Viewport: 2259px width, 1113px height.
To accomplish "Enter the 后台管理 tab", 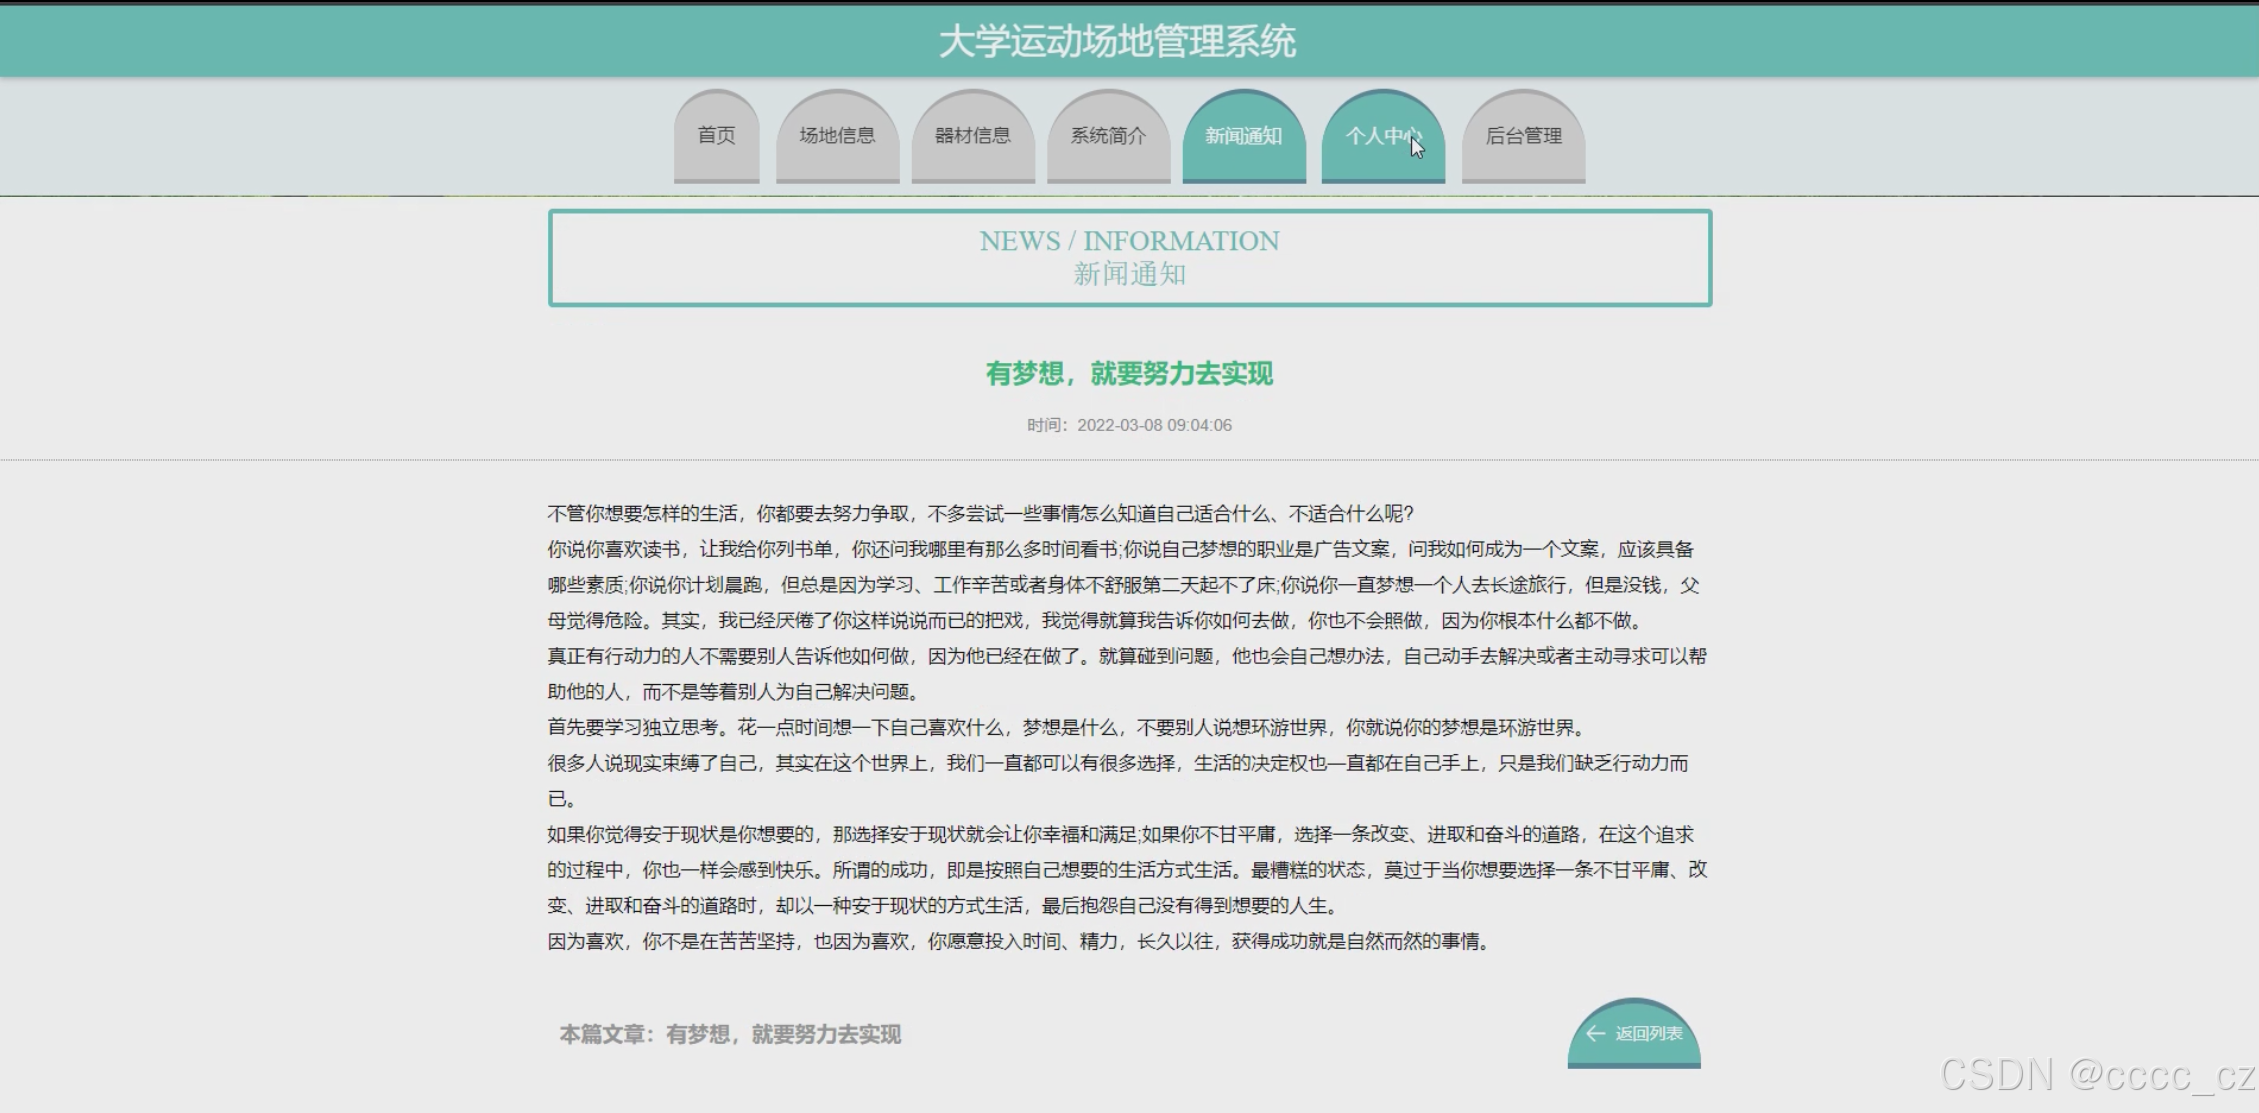I will [1523, 136].
